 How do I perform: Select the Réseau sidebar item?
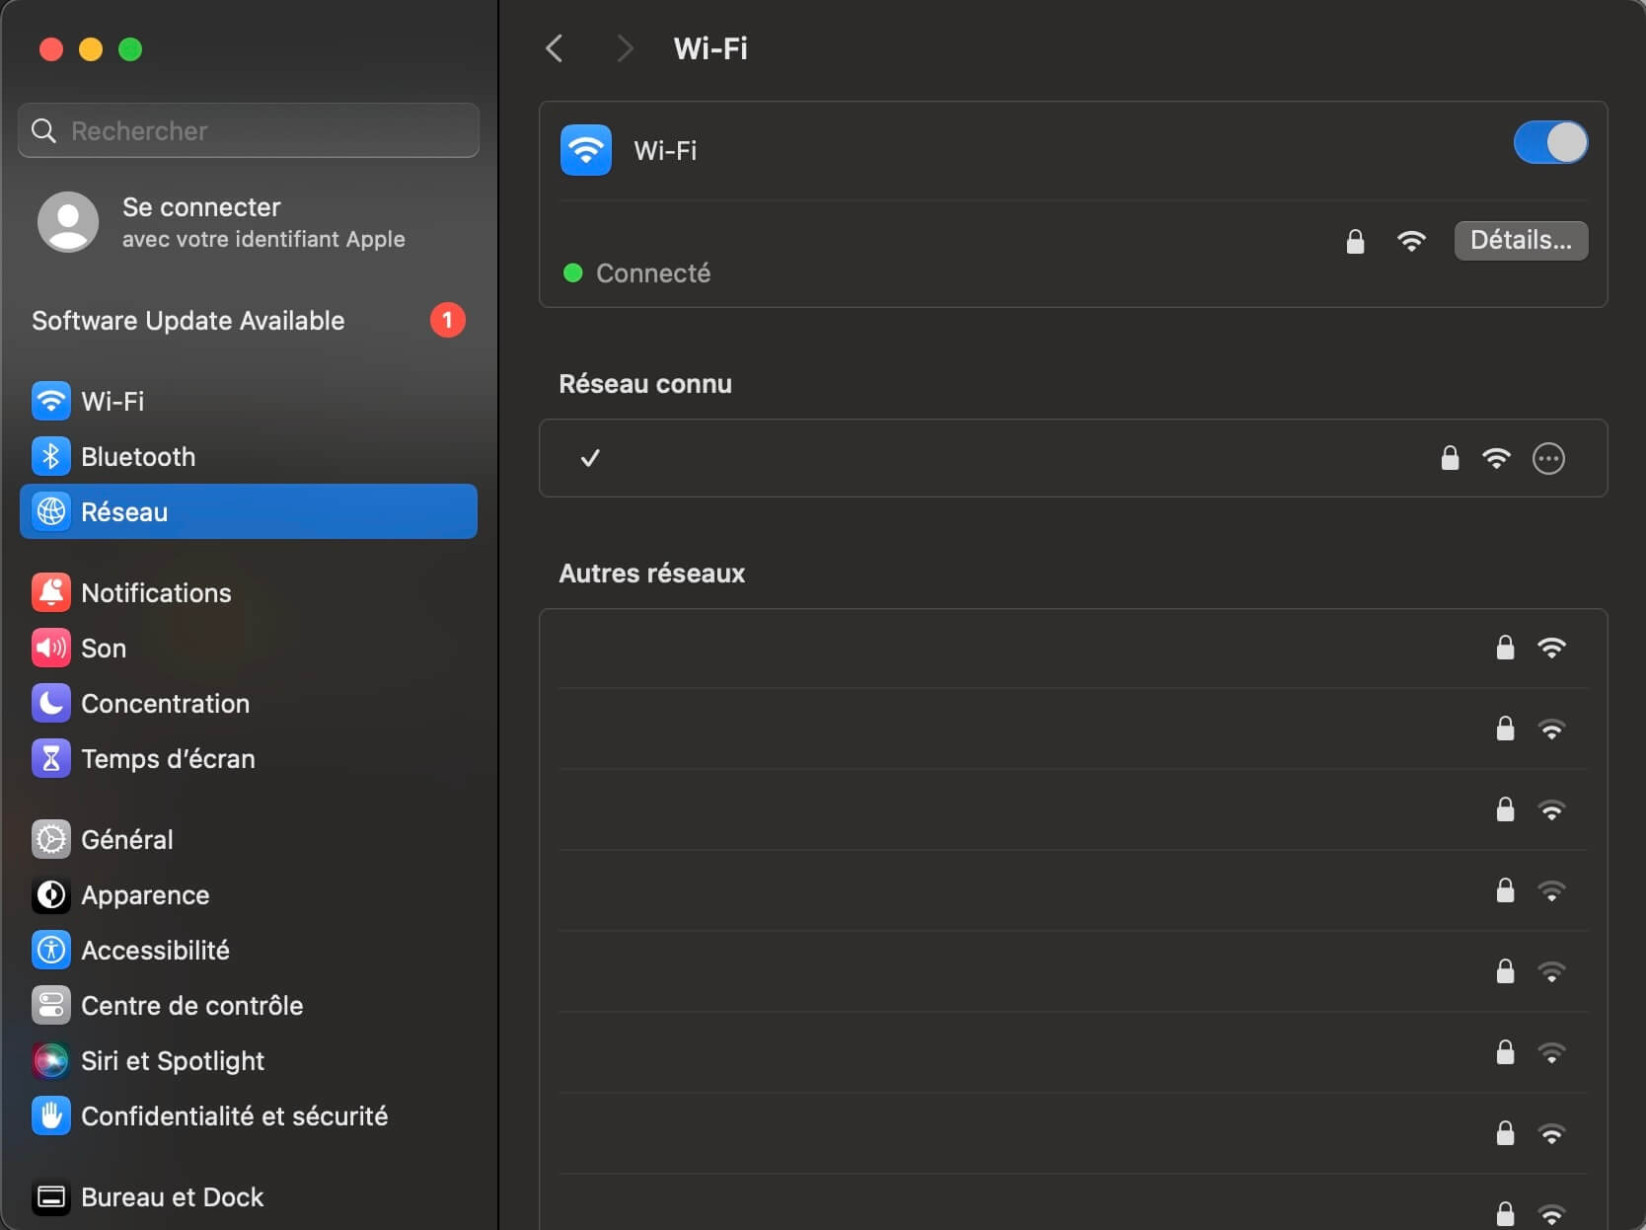coord(248,512)
